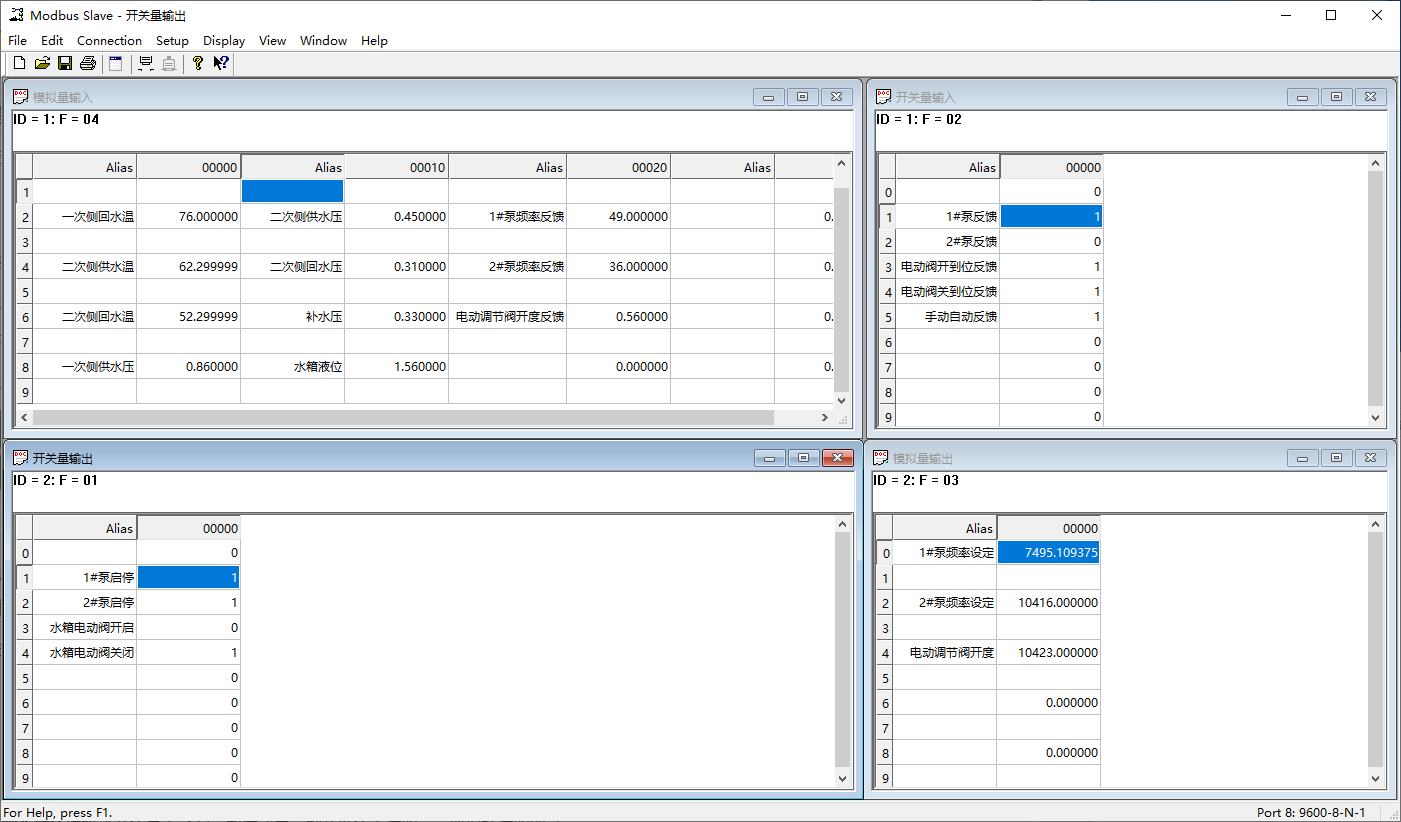Click the 模拟量输入 horizontal scrollbar thumb
Viewport: 1401px width, 822px height.
tap(404, 417)
